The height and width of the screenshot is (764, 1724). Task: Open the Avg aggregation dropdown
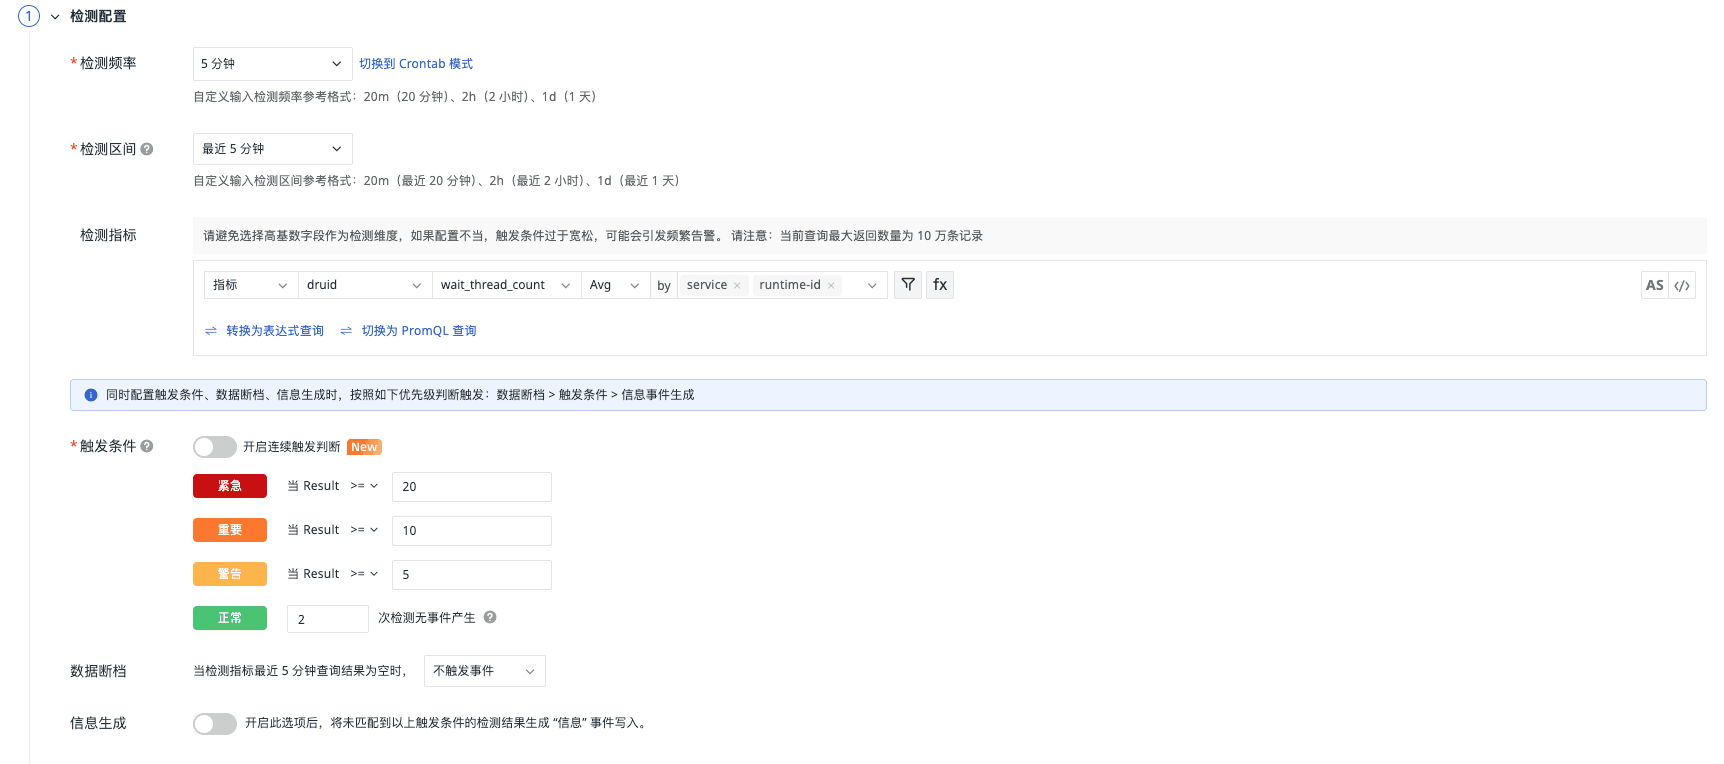(613, 285)
